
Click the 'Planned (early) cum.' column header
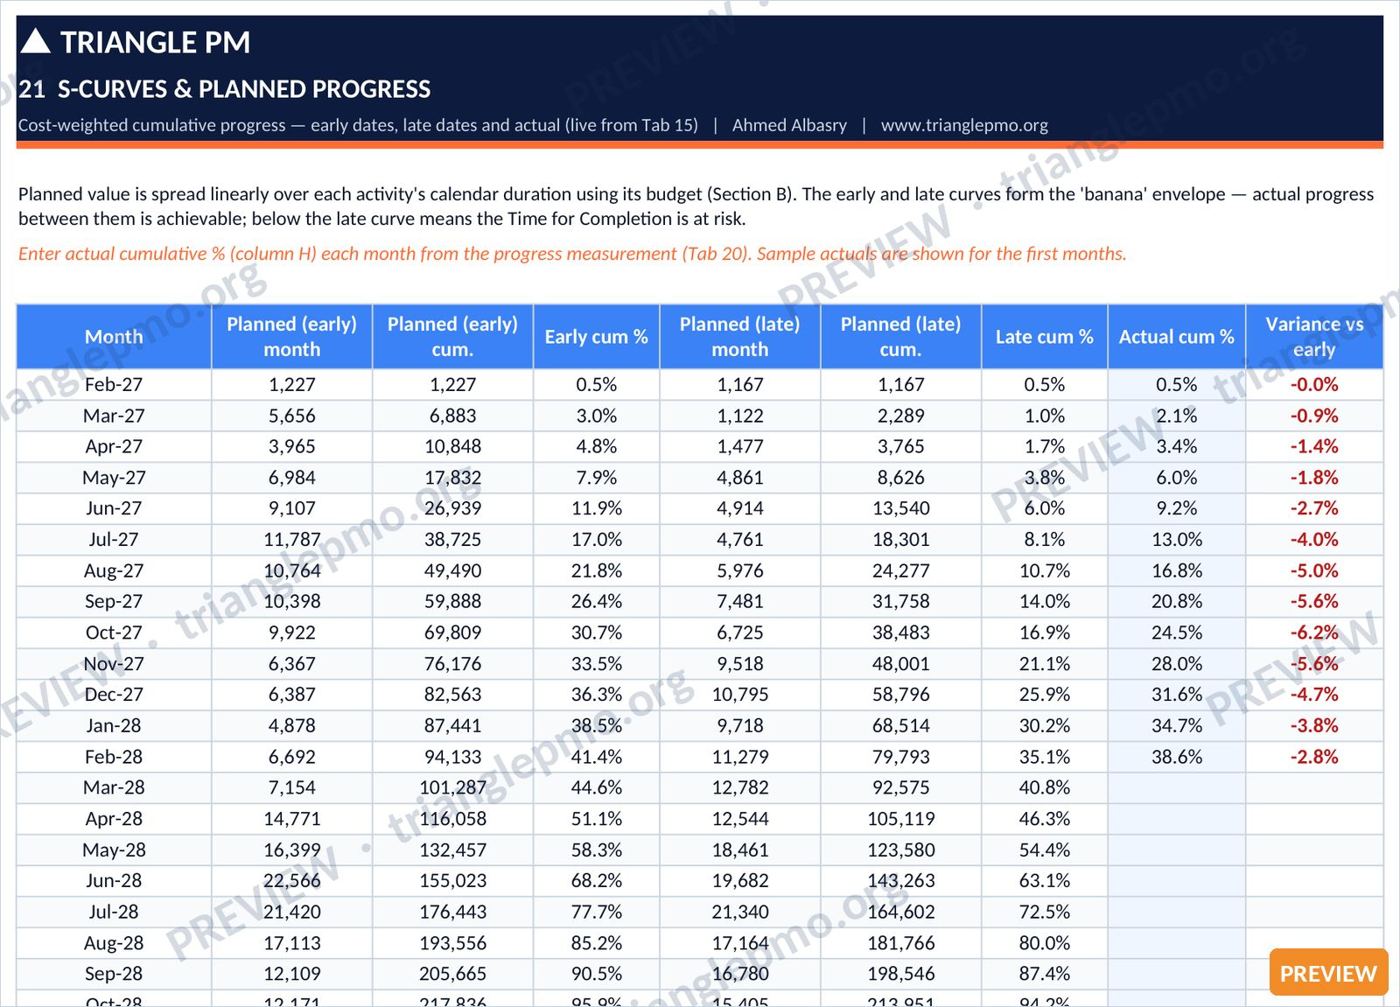(453, 337)
